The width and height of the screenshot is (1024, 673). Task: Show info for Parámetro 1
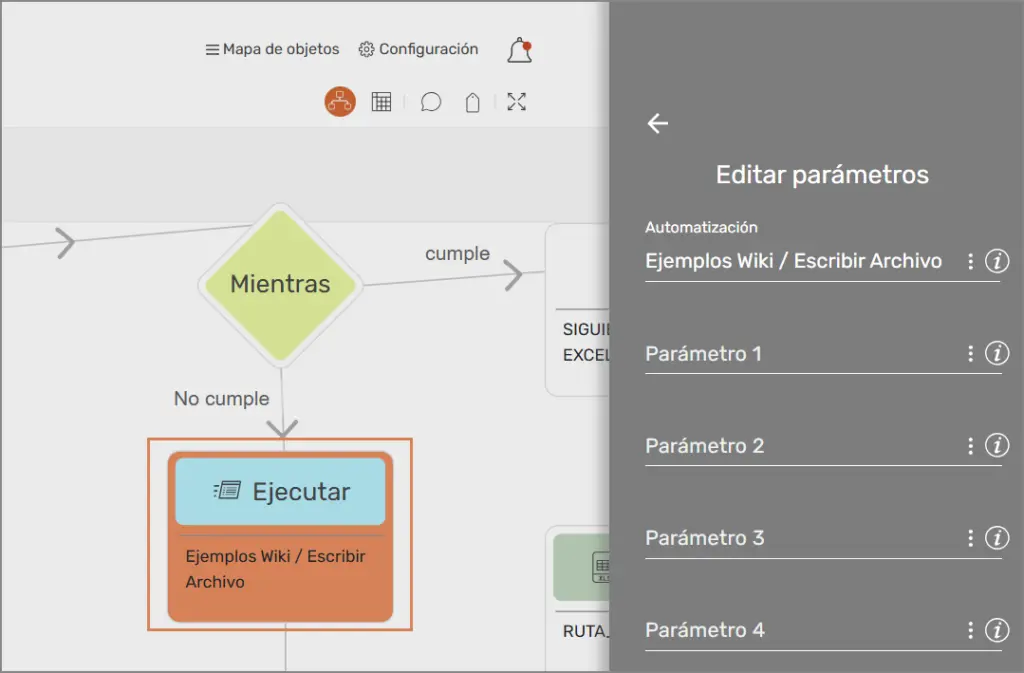tap(996, 354)
